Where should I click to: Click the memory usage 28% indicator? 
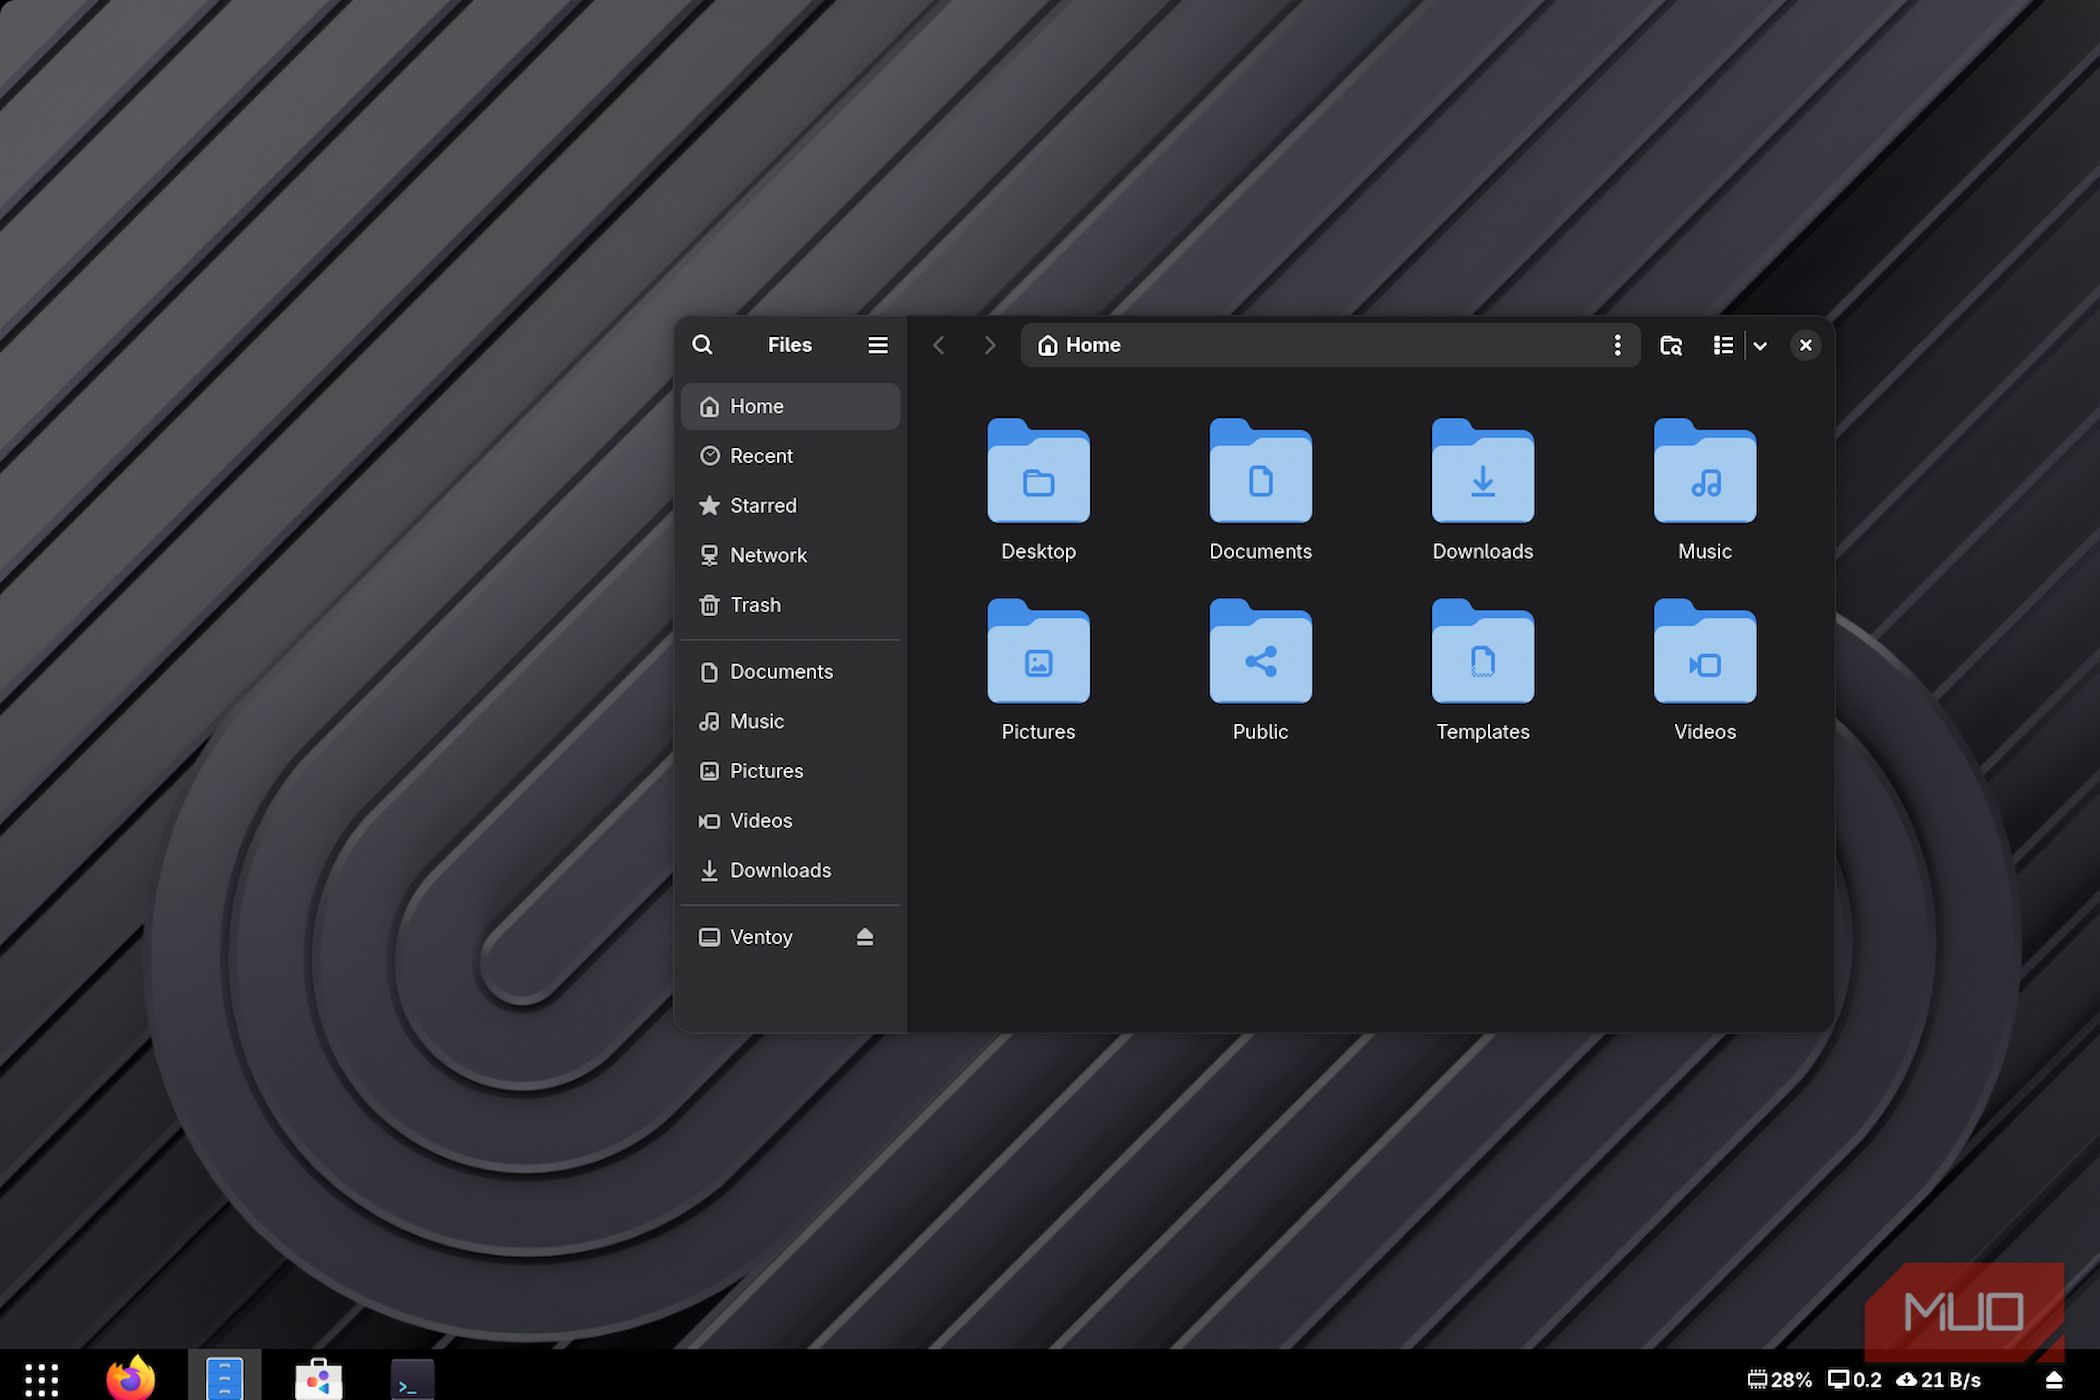click(1780, 1380)
